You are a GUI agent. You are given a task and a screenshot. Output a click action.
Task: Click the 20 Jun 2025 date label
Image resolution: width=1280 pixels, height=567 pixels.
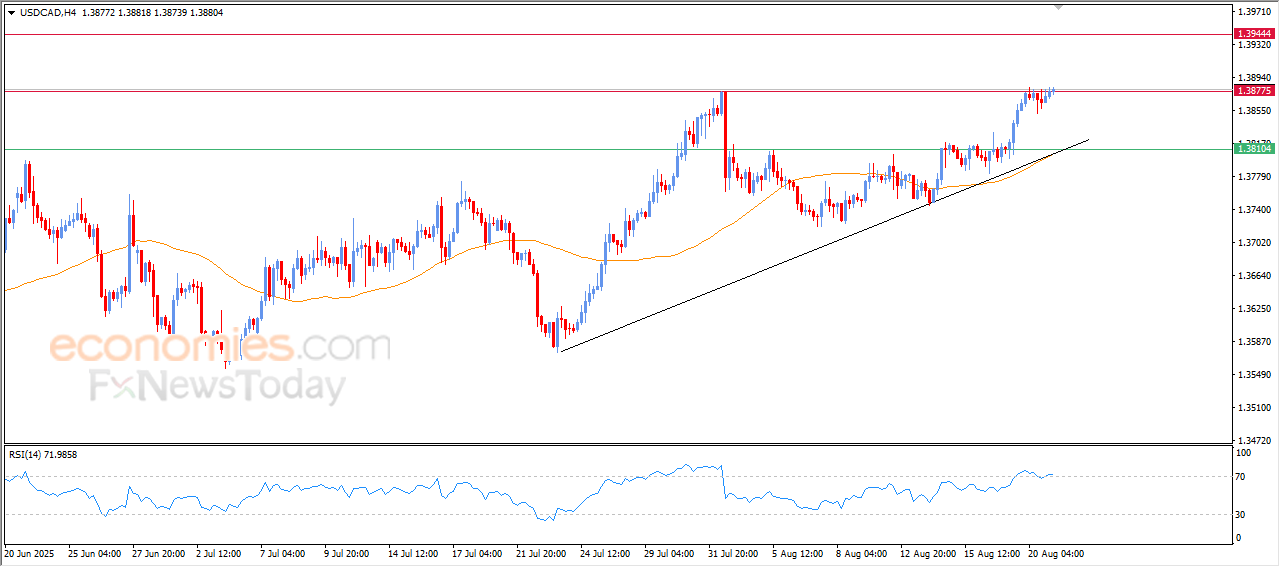pyautogui.click(x=30, y=553)
